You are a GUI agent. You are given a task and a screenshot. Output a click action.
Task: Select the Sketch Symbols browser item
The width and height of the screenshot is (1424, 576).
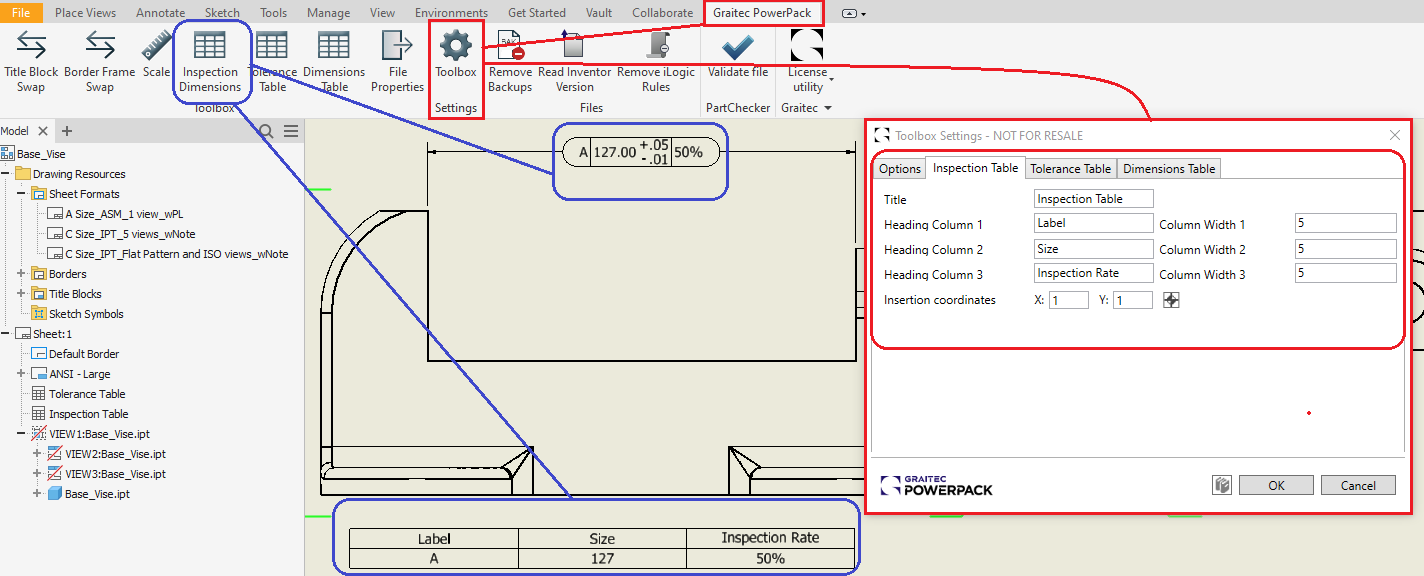78,314
